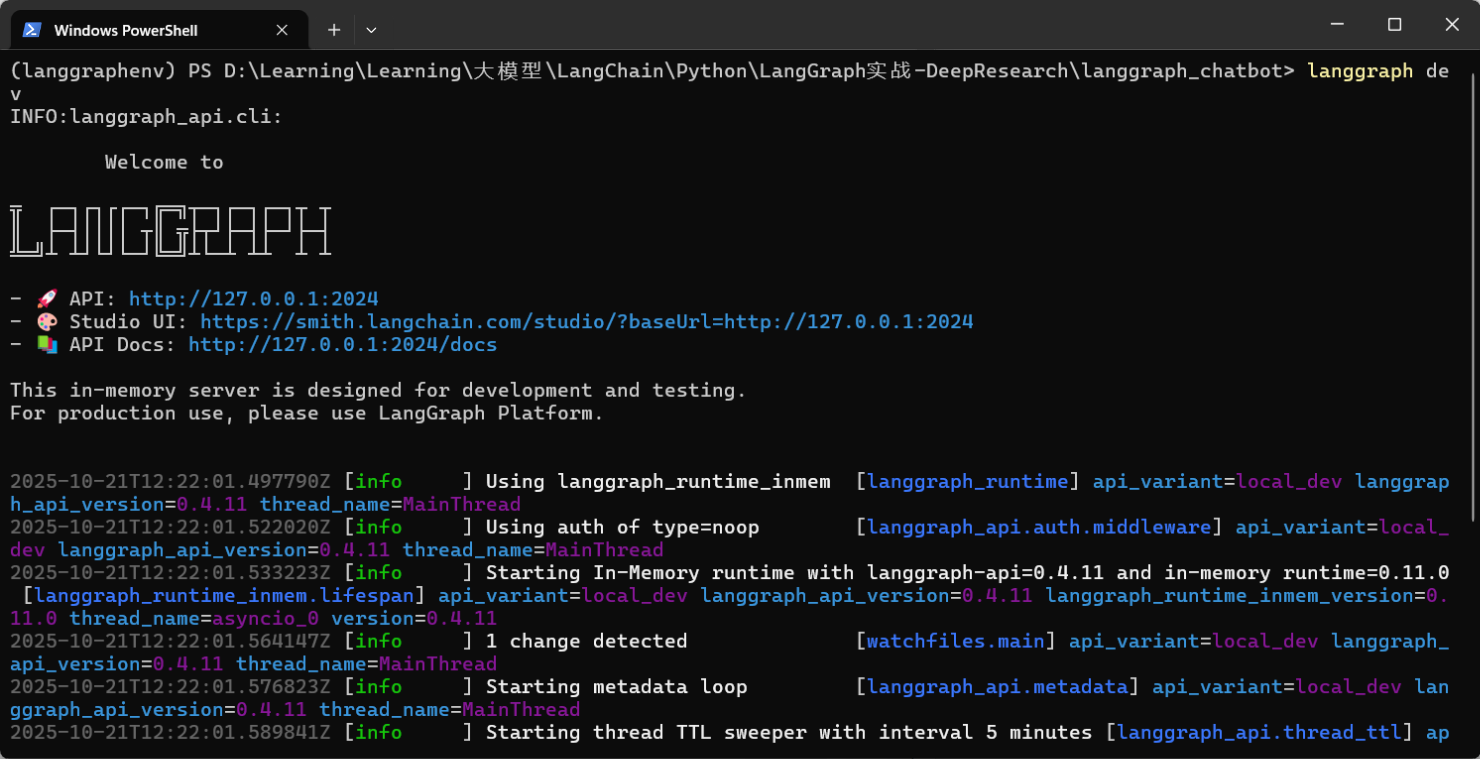Click the watchfiles.main log tag

(953, 641)
